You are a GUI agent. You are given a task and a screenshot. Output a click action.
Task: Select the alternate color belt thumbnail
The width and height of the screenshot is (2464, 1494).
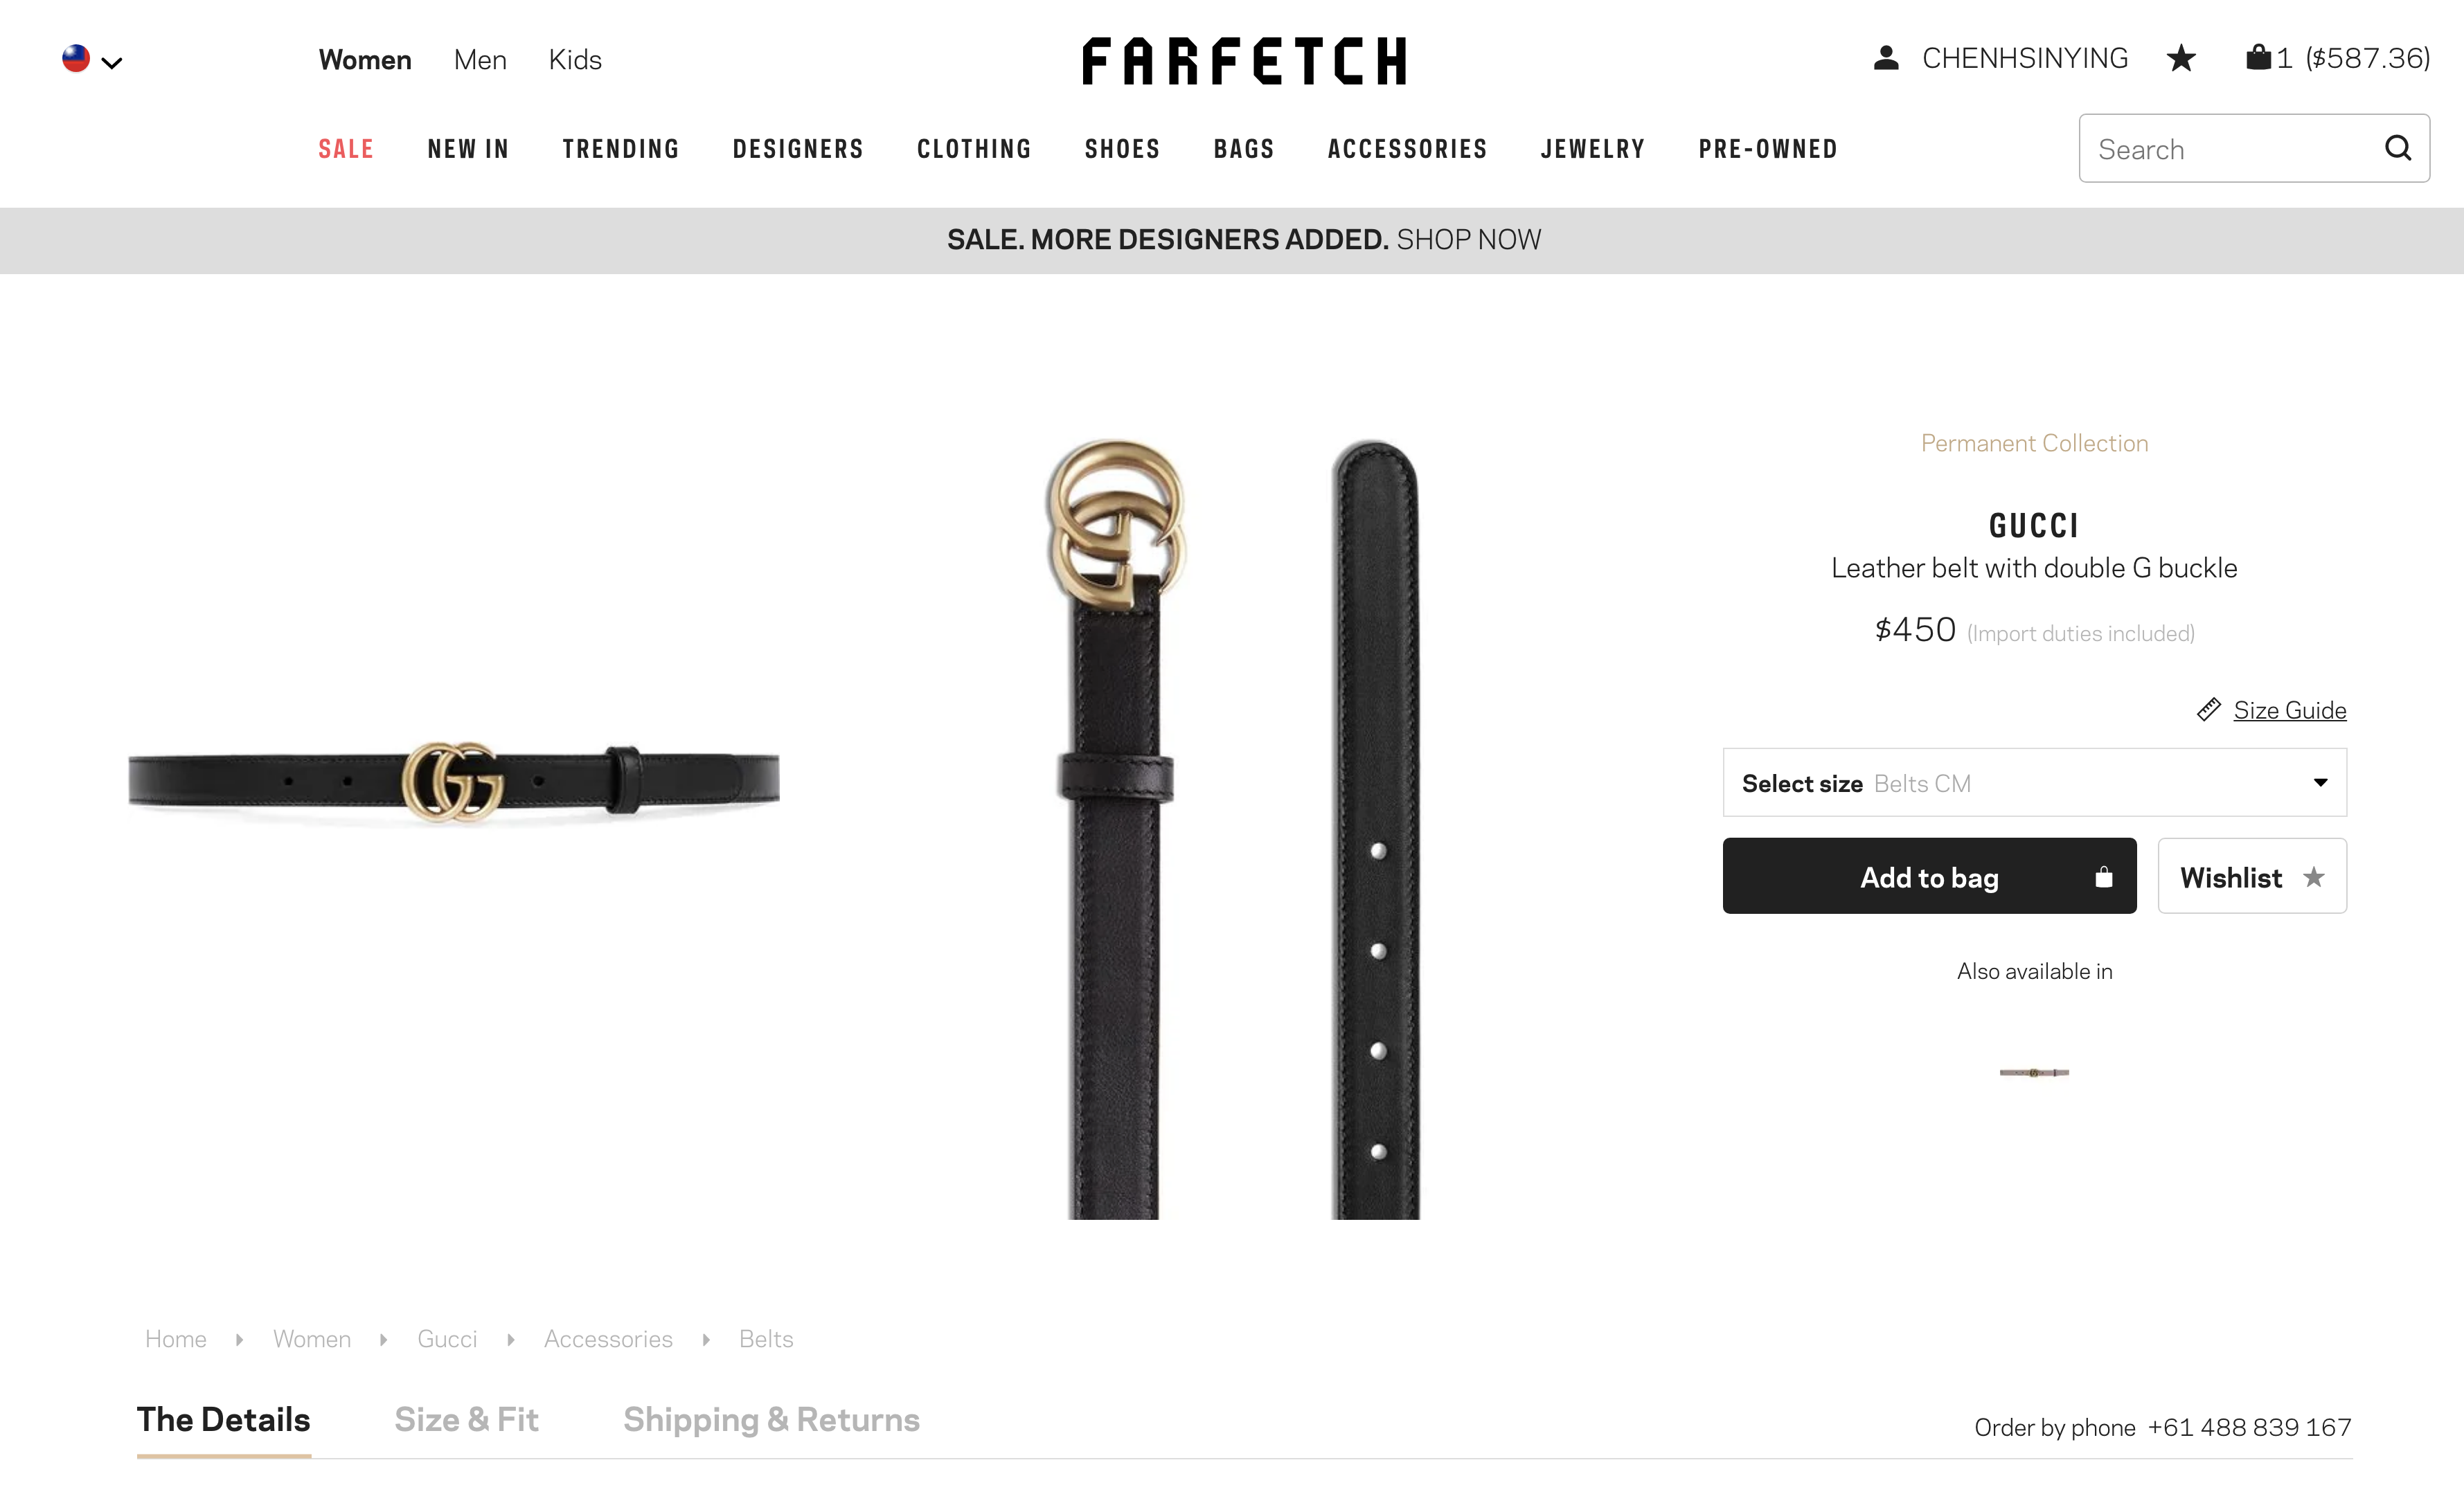tap(2034, 1072)
